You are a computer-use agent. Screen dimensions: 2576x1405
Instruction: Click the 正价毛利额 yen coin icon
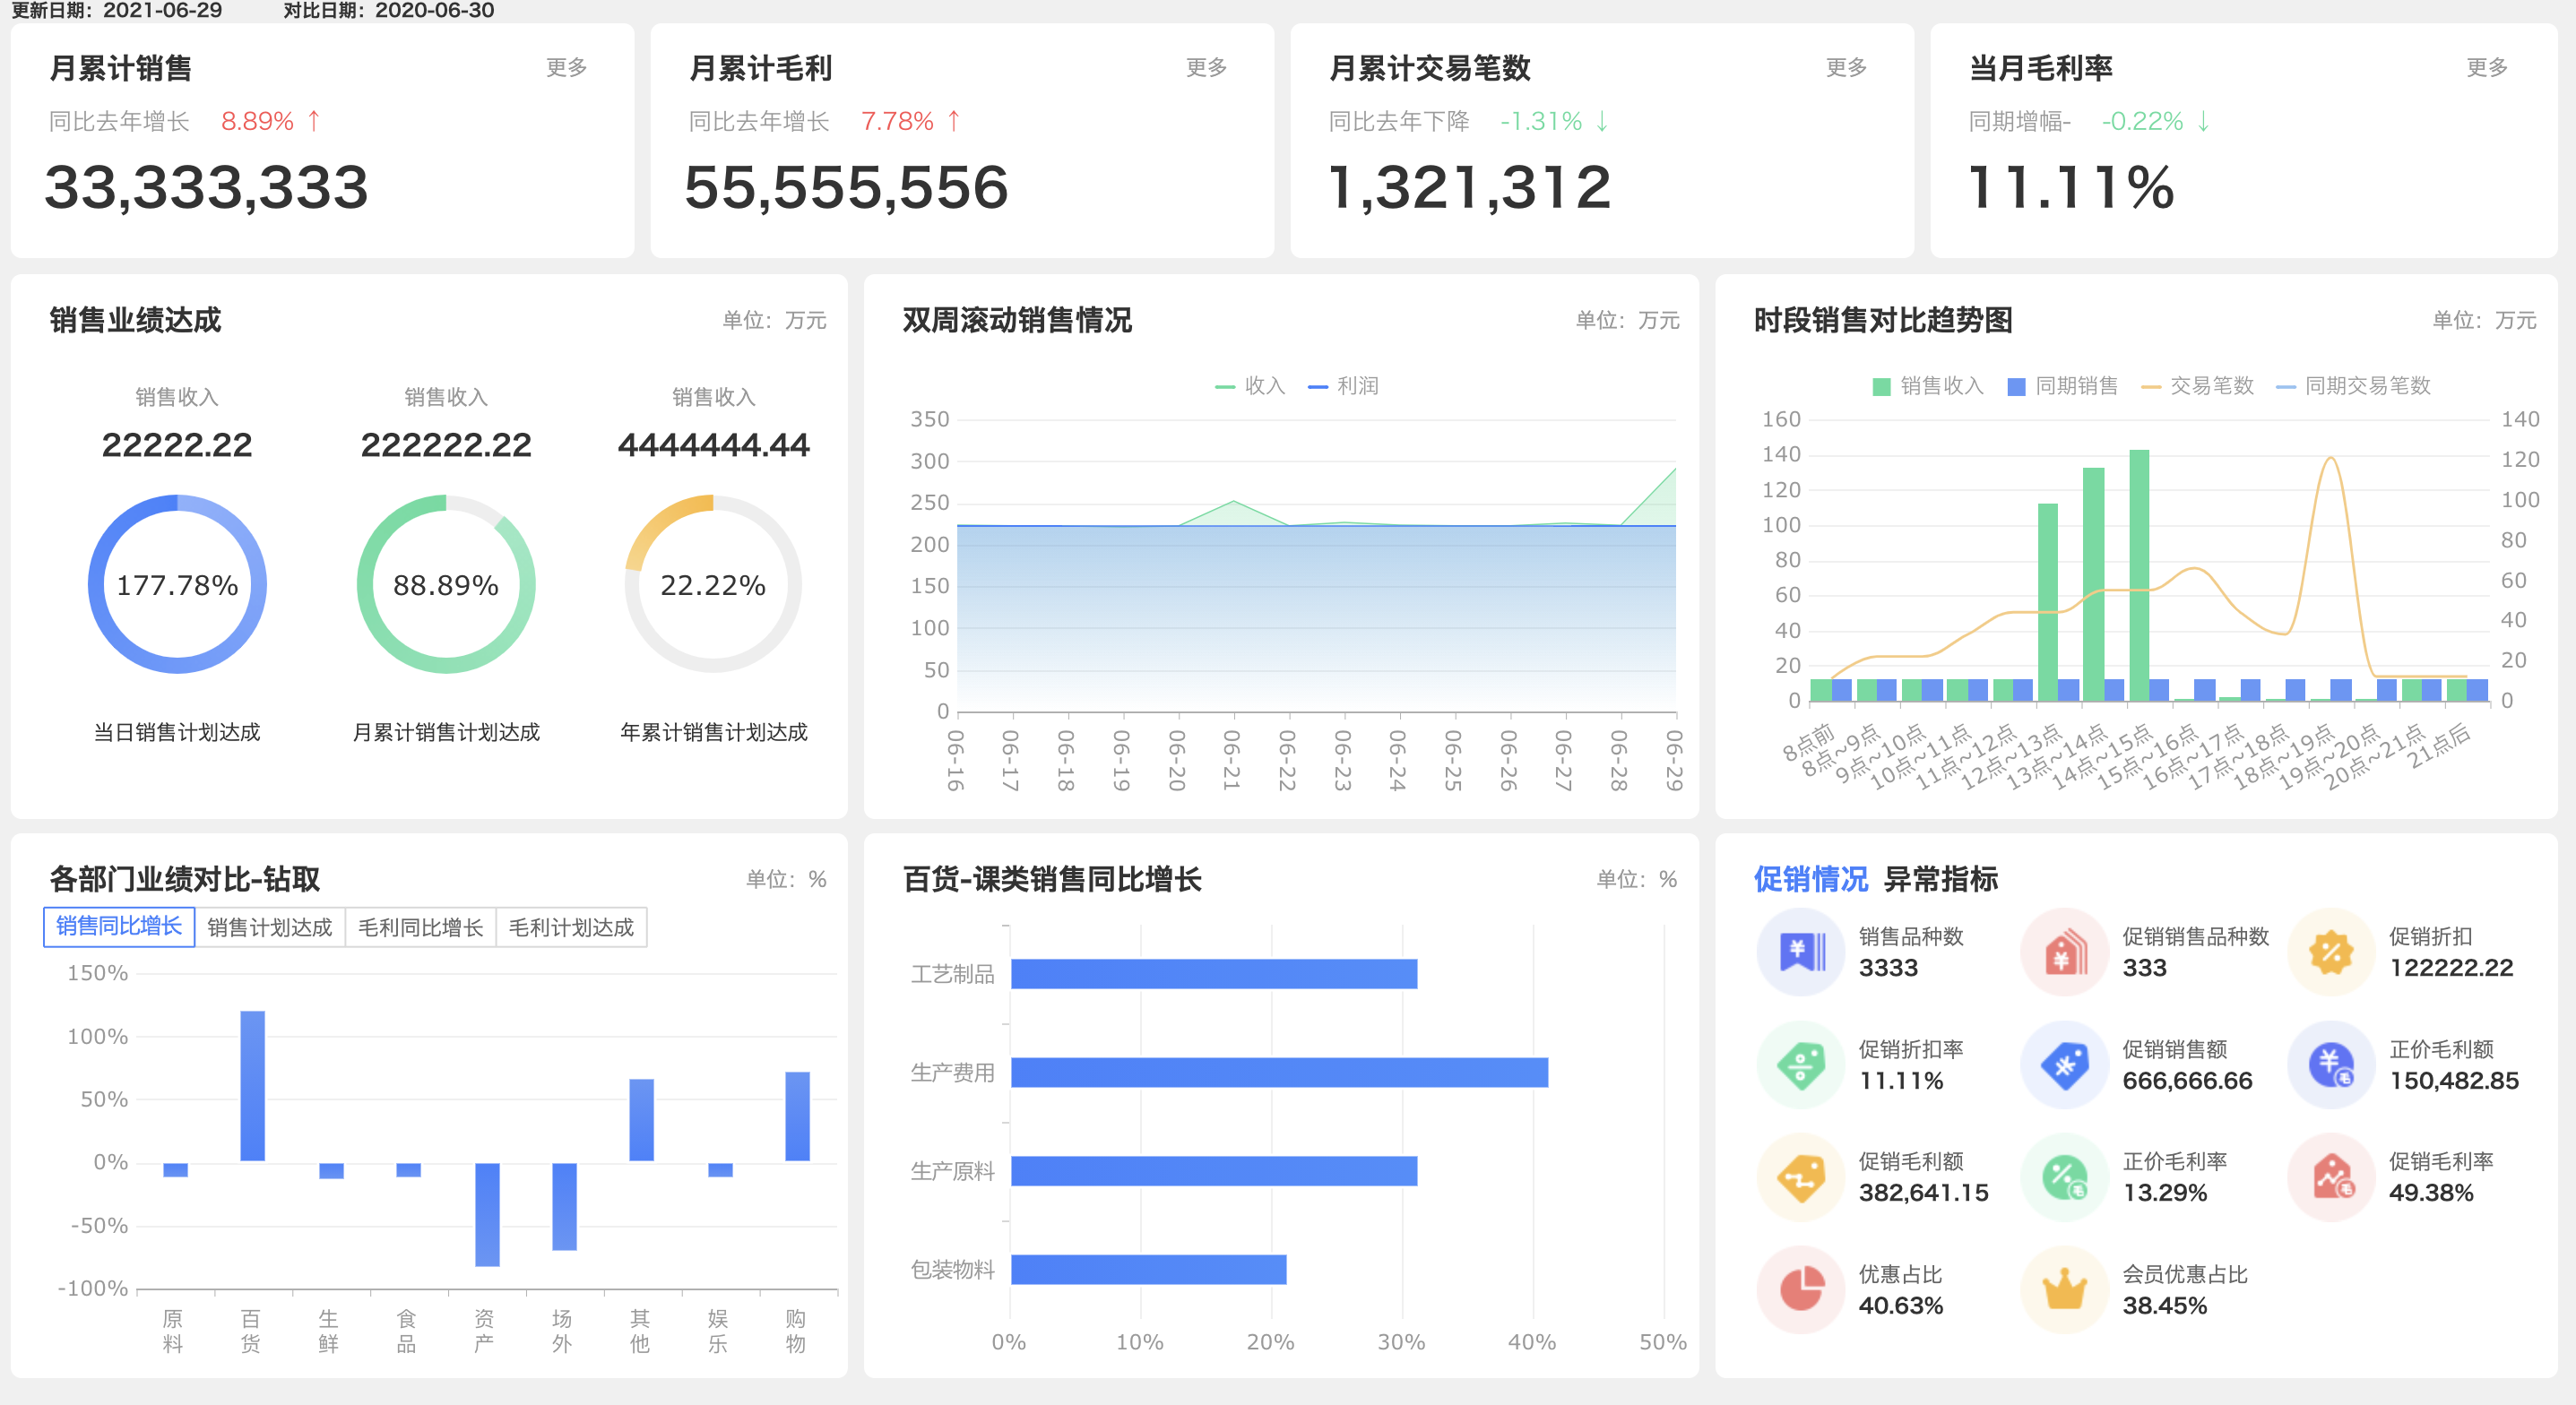pos(2331,1064)
